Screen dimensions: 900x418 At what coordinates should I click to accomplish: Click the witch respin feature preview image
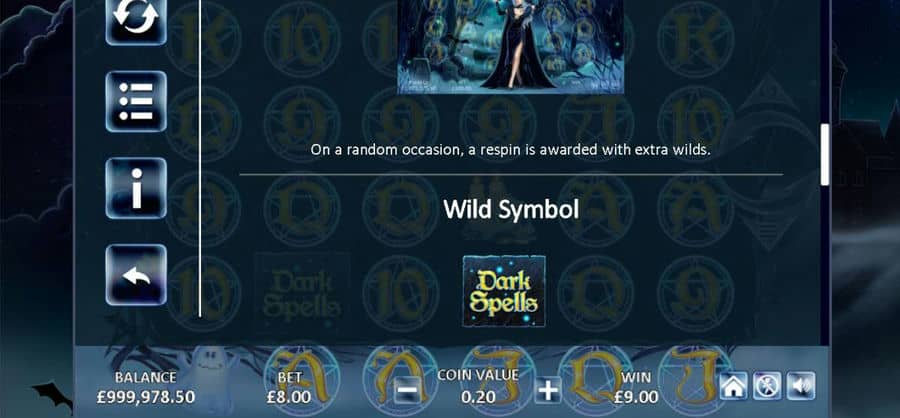click(x=510, y=47)
